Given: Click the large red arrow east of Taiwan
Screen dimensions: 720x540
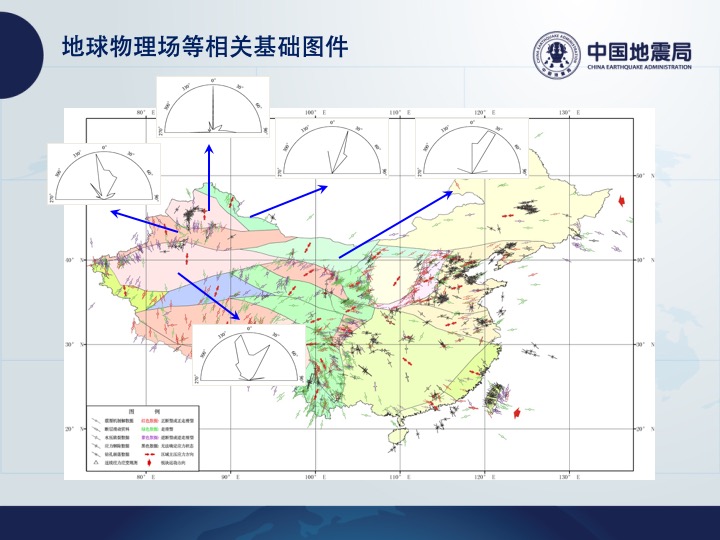Looking at the screenshot, I should click(517, 413).
